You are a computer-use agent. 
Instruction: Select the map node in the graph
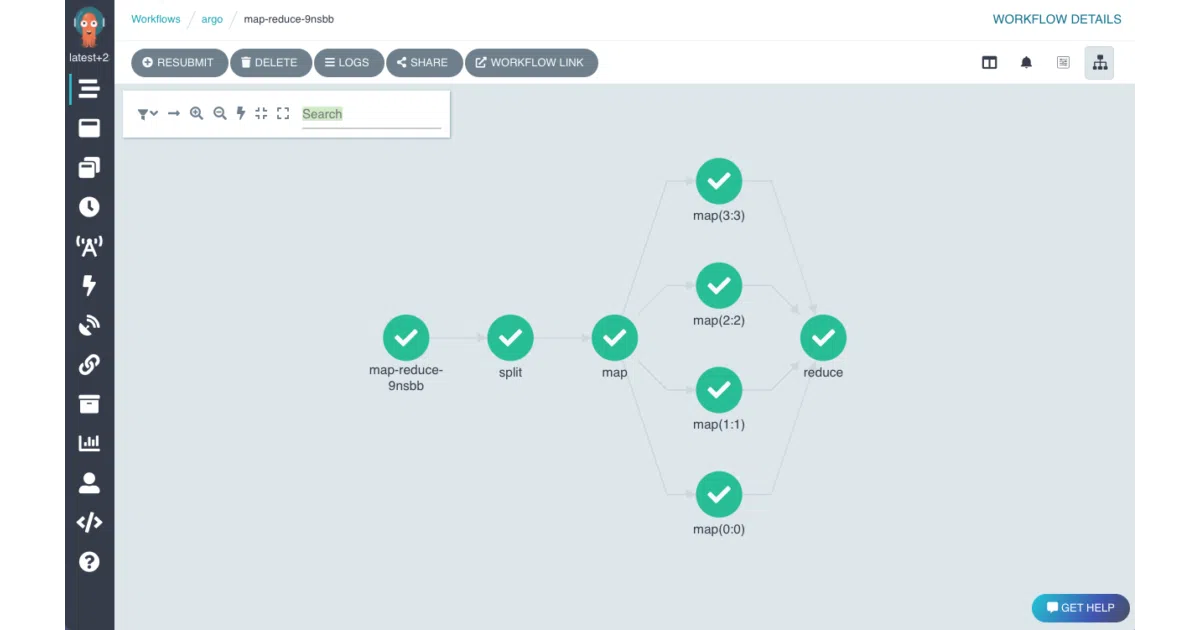tap(615, 338)
